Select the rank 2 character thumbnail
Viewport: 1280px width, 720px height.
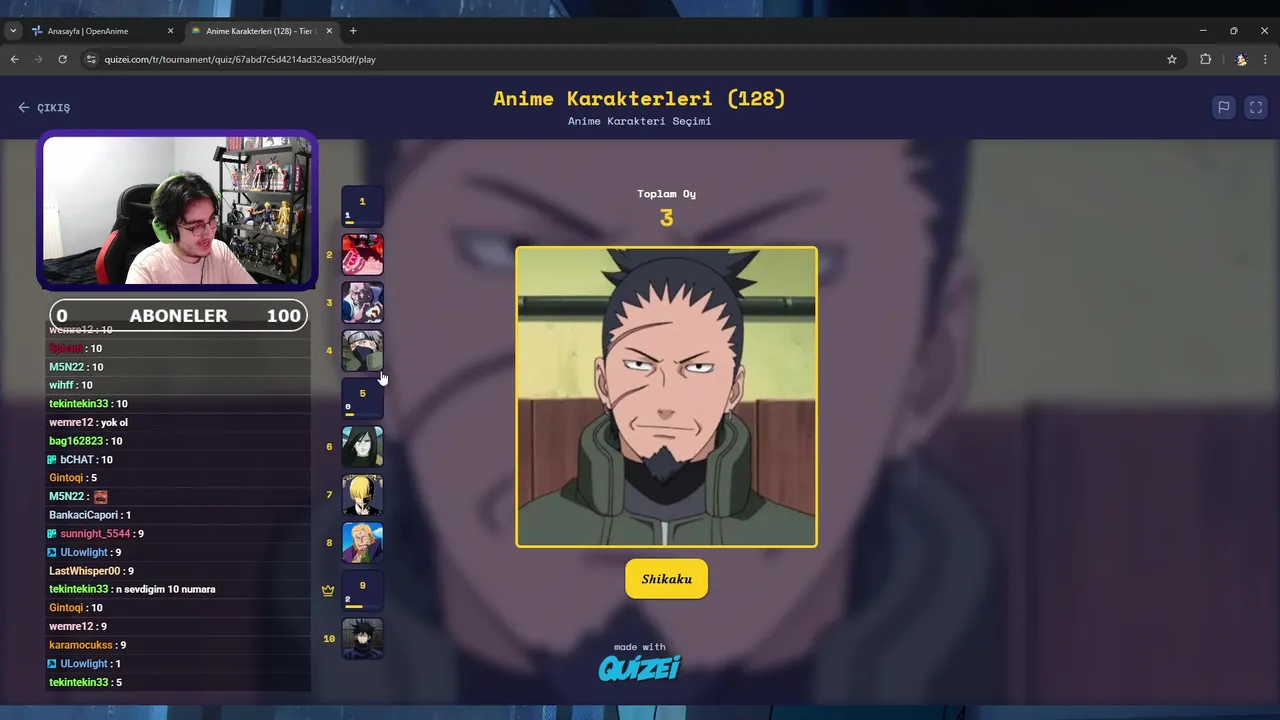pyautogui.click(x=362, y=254)
